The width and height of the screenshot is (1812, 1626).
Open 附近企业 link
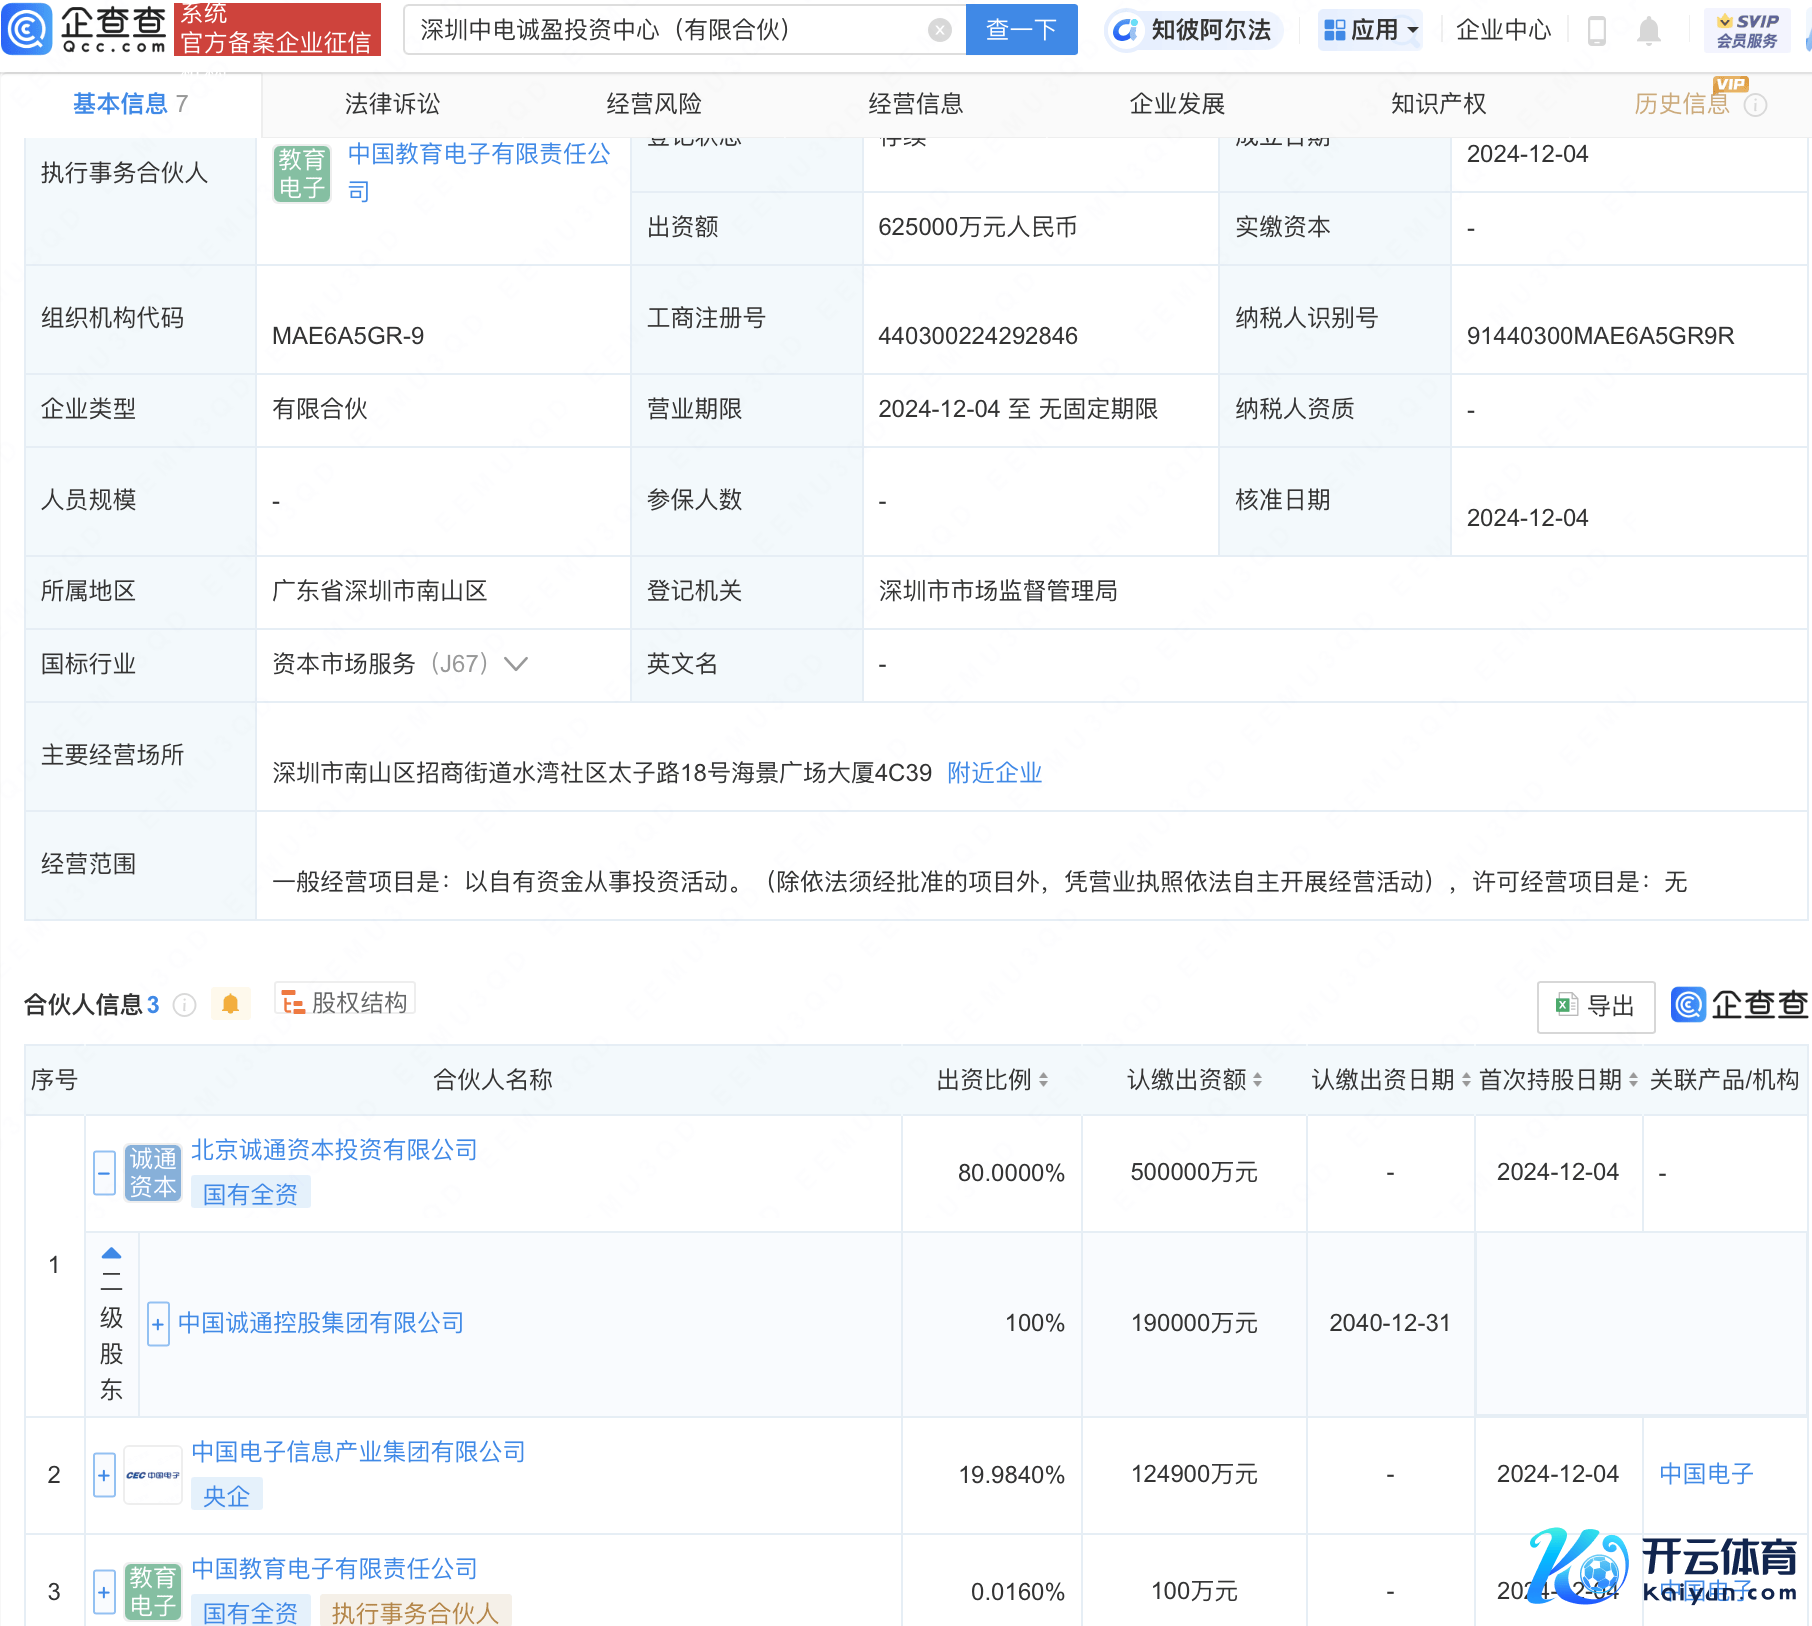(994, 773)
